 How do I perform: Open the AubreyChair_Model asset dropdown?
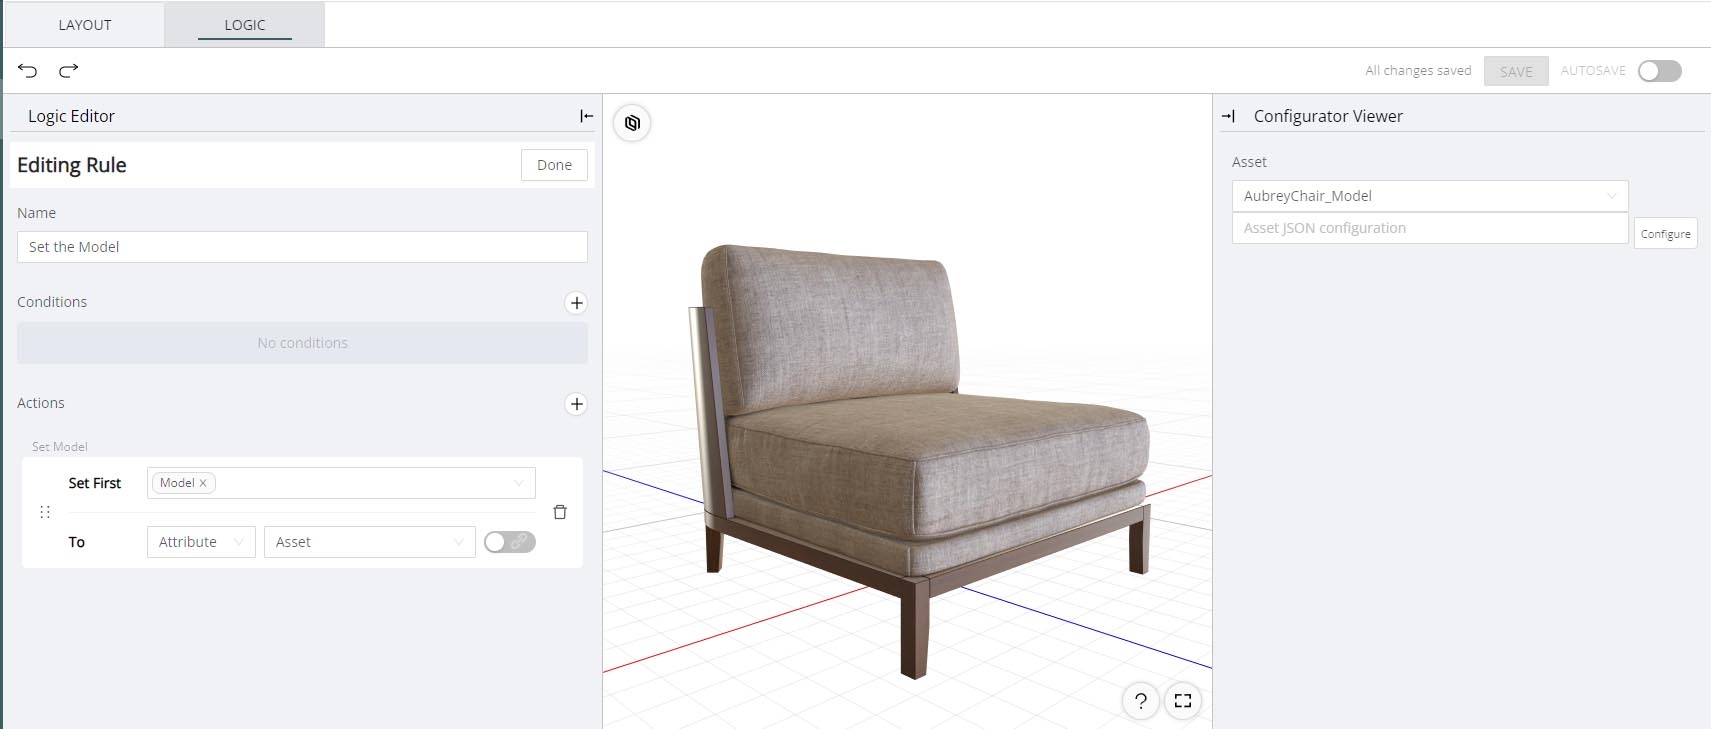click(1429, 196)
